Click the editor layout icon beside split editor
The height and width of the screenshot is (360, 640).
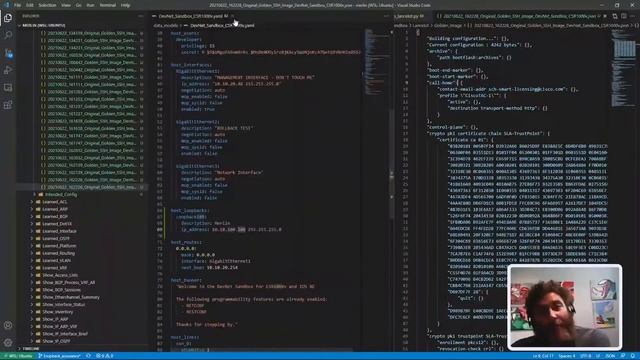point(624,16)
